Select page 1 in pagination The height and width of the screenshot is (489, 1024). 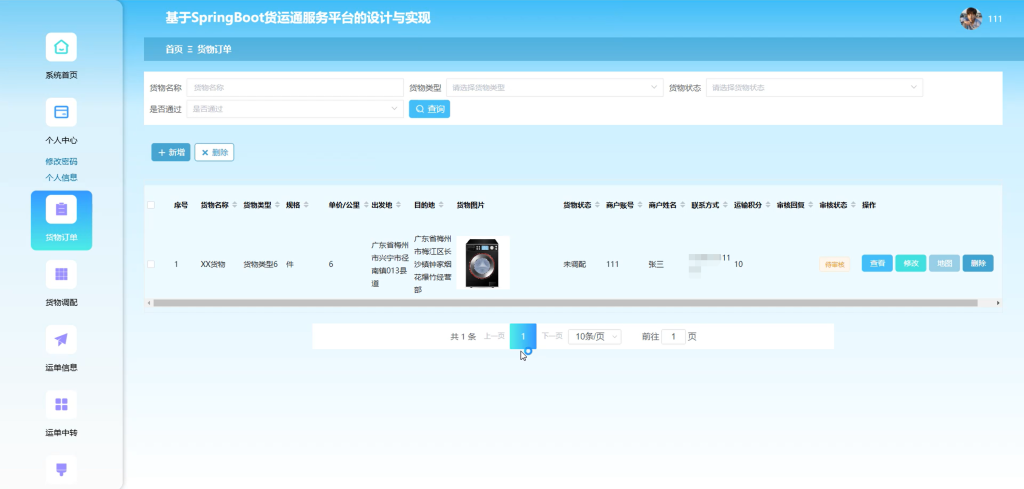[523, 336]
